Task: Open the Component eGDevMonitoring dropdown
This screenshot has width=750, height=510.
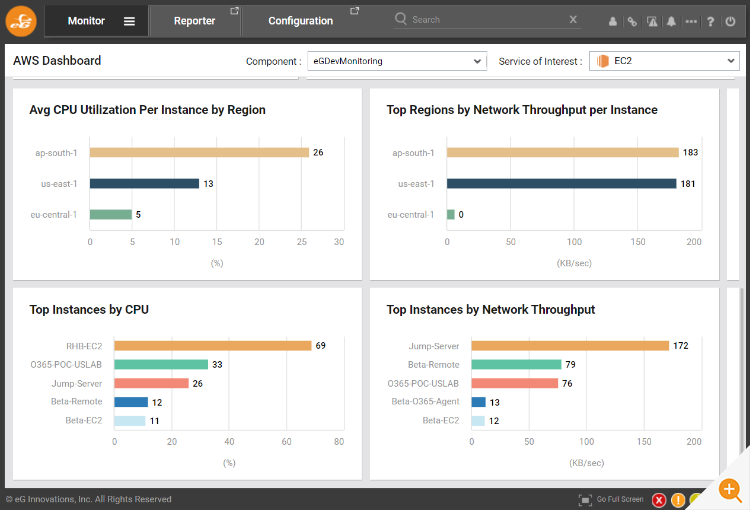Action: point(397,61)
